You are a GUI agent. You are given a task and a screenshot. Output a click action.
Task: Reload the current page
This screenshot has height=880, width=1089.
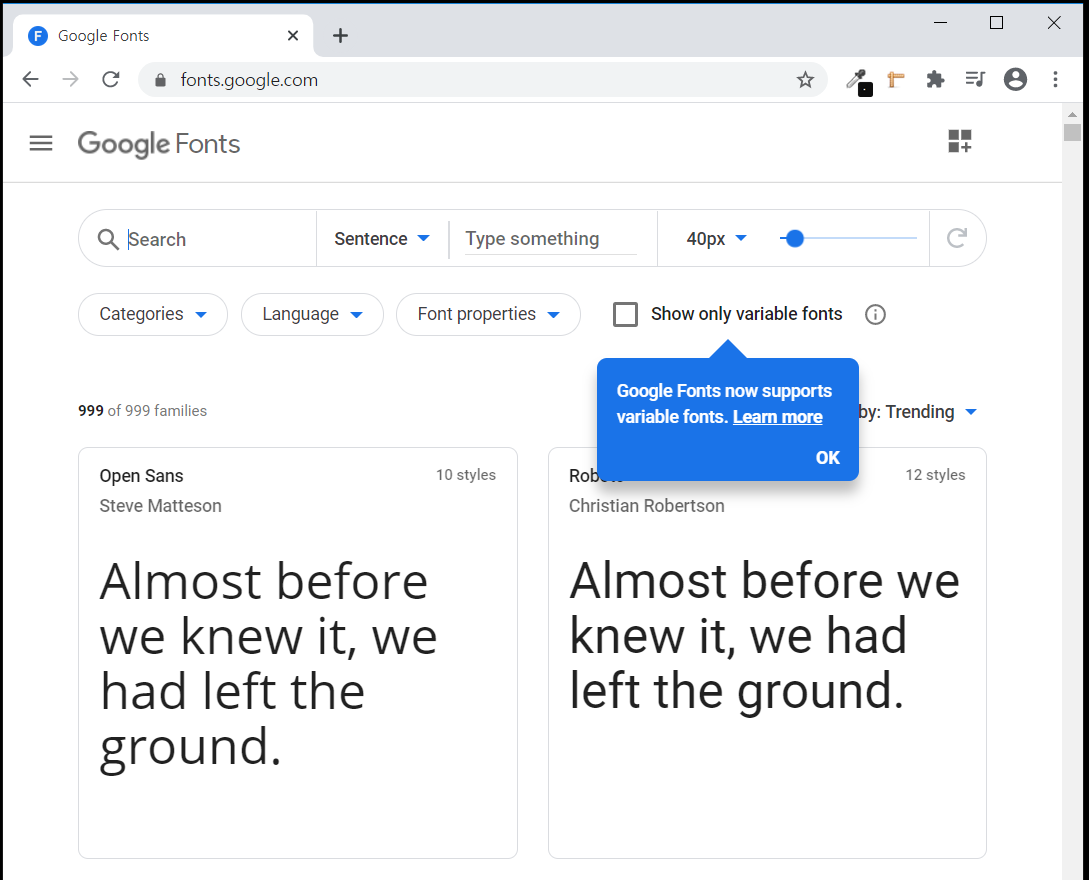click(110, 79)
